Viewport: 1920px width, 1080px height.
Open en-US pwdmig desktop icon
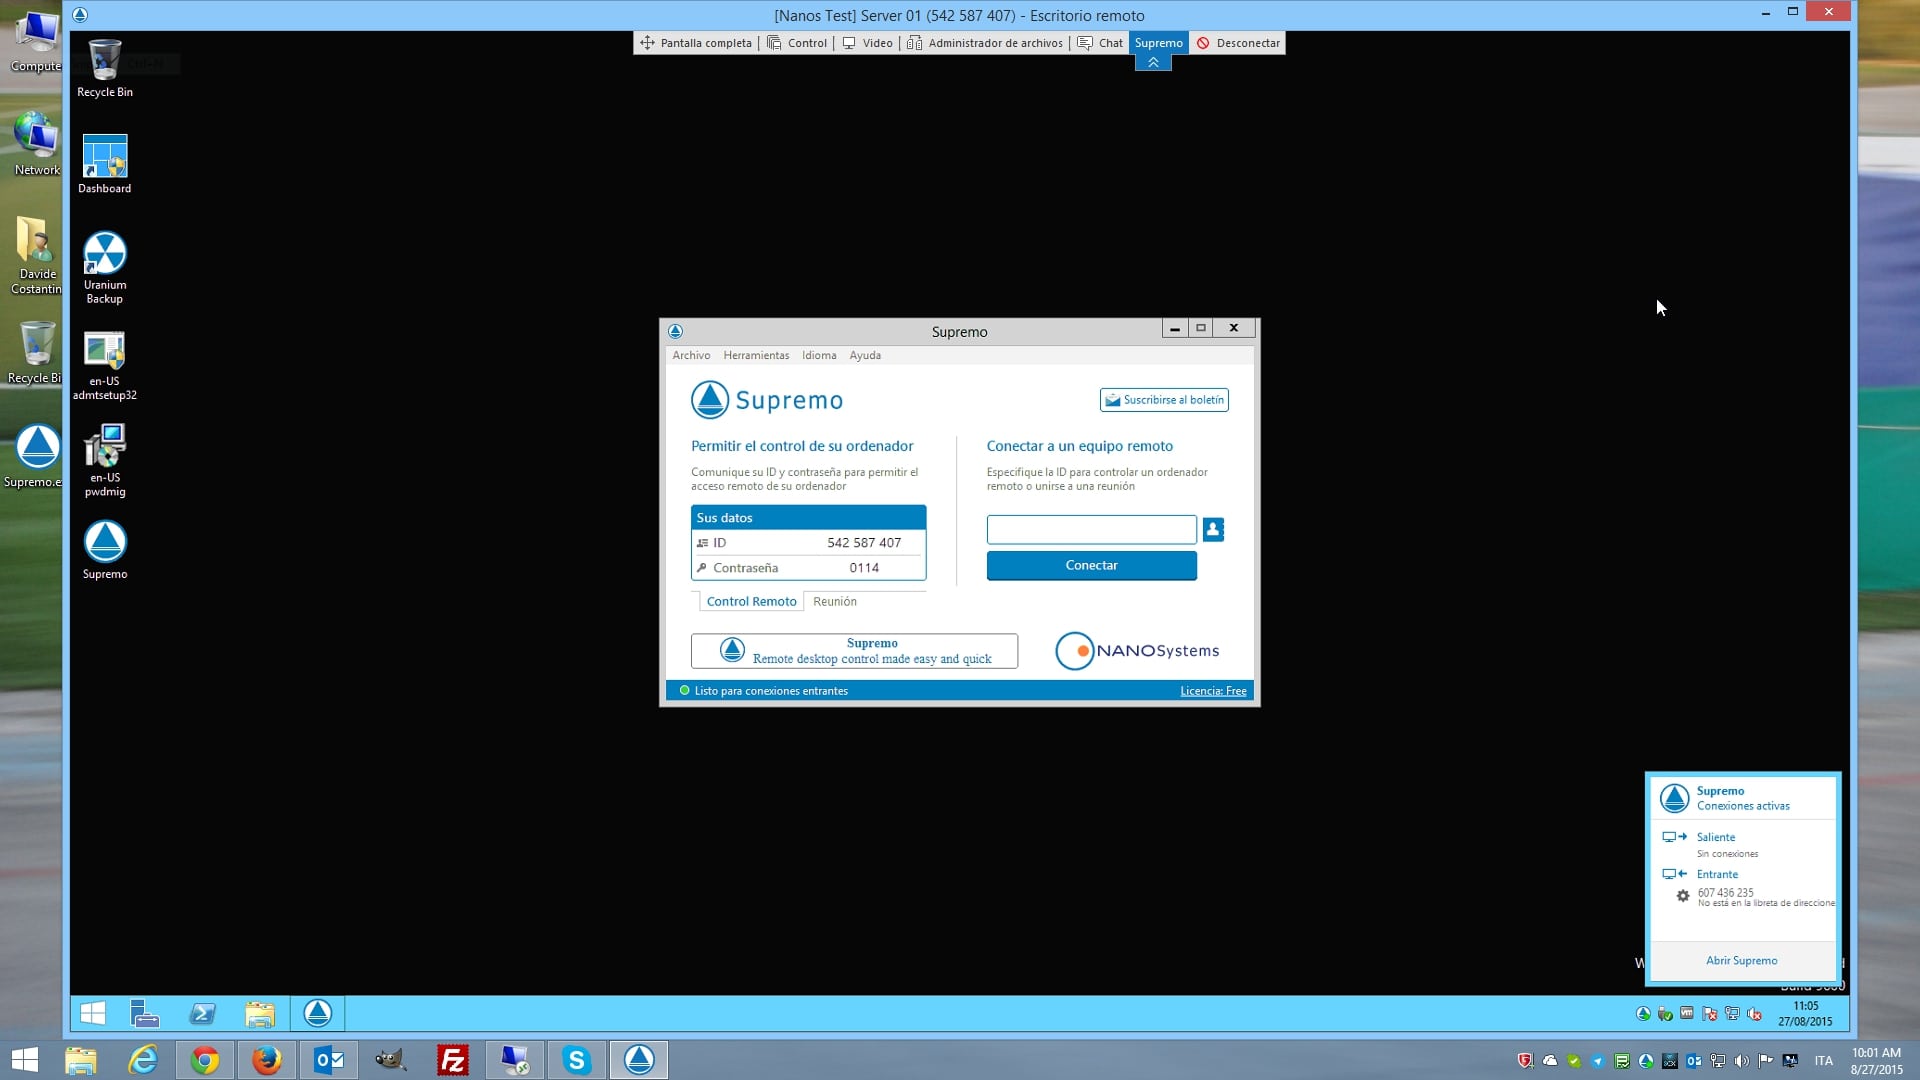(105, 461)
